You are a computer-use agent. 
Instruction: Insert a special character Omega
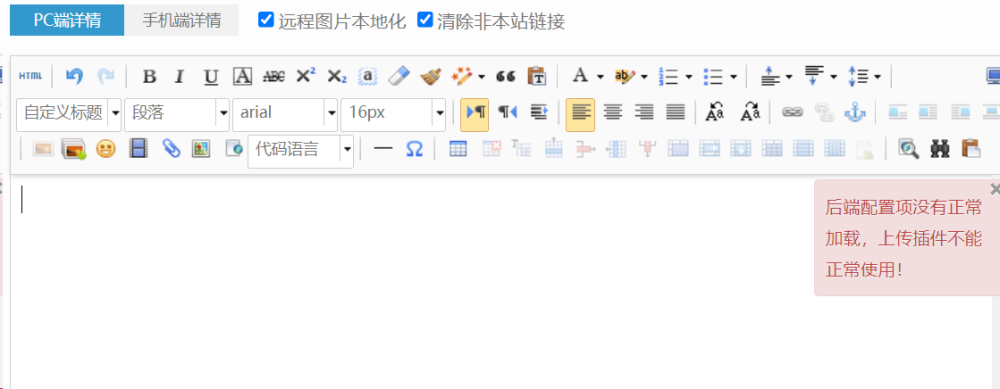point(415,149)
